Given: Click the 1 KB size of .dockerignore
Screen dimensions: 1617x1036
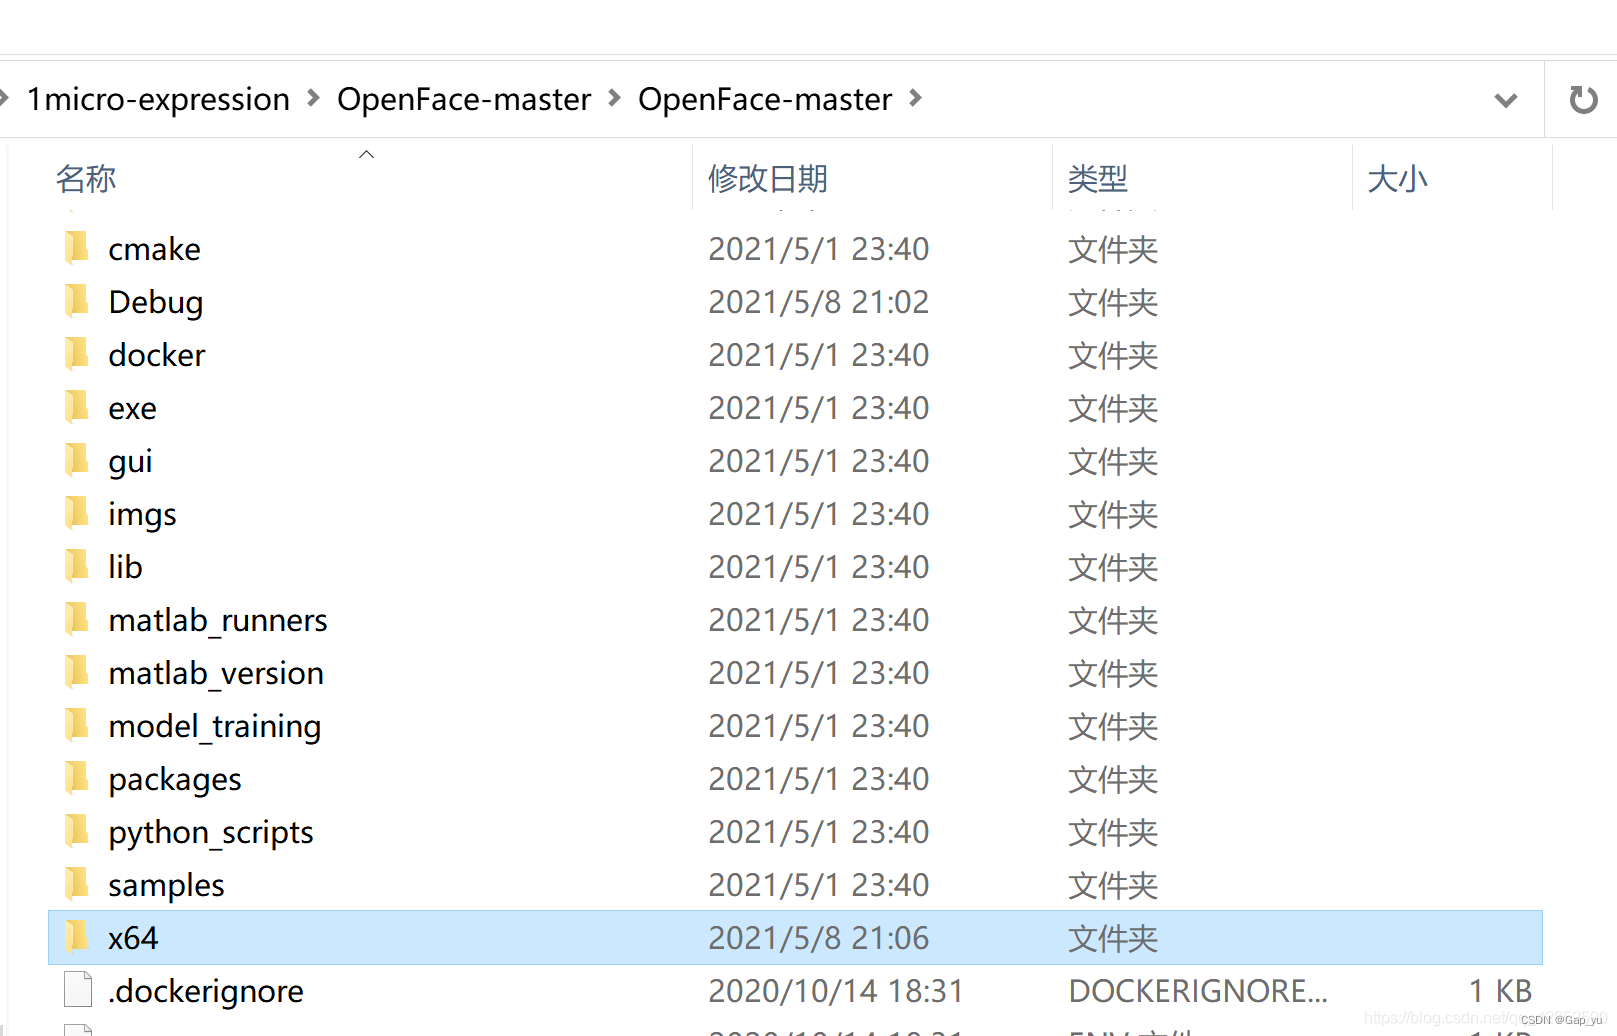Looking at the screenshot, I should [x=1500, y=991].
